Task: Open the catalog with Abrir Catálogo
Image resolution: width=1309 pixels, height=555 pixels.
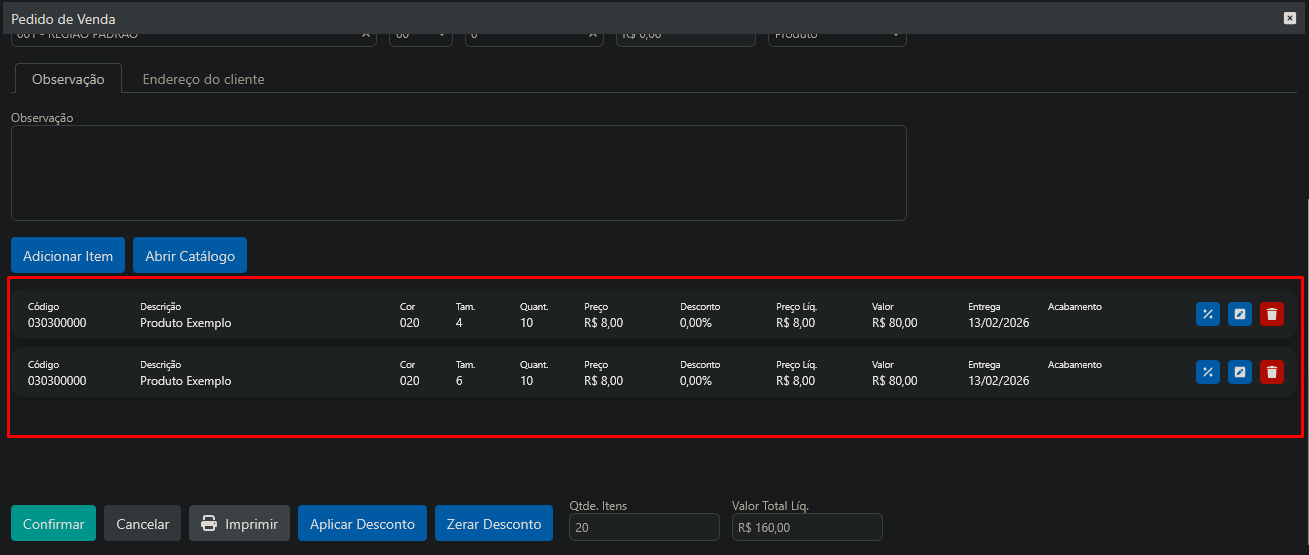Action: coord(190,256)
